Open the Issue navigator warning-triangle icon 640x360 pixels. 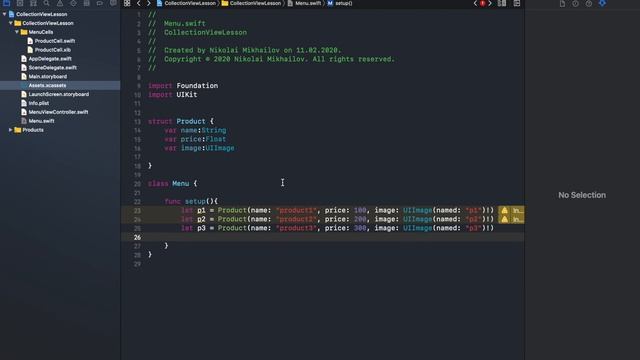click(x=60, y=3)
